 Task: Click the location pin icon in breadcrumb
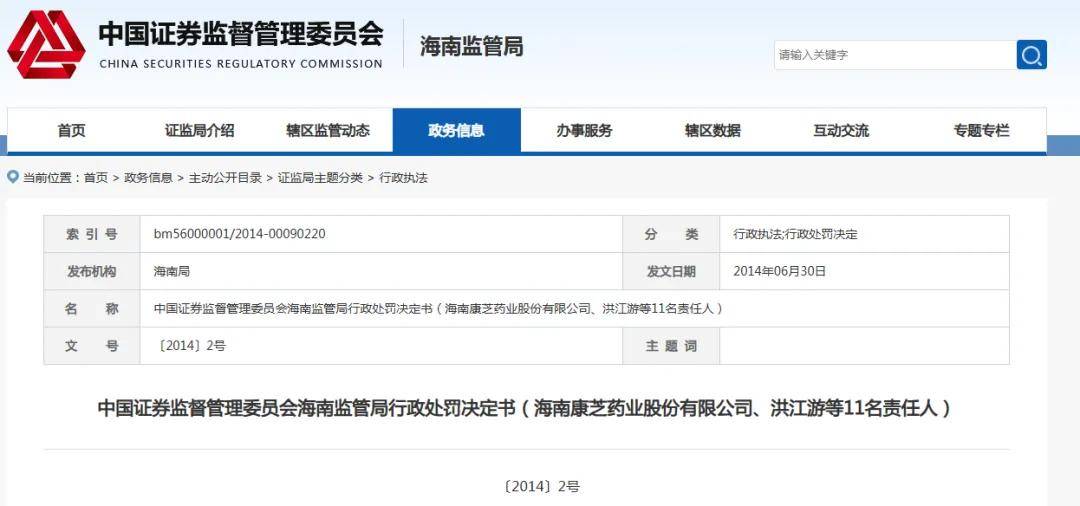[12, 177]
